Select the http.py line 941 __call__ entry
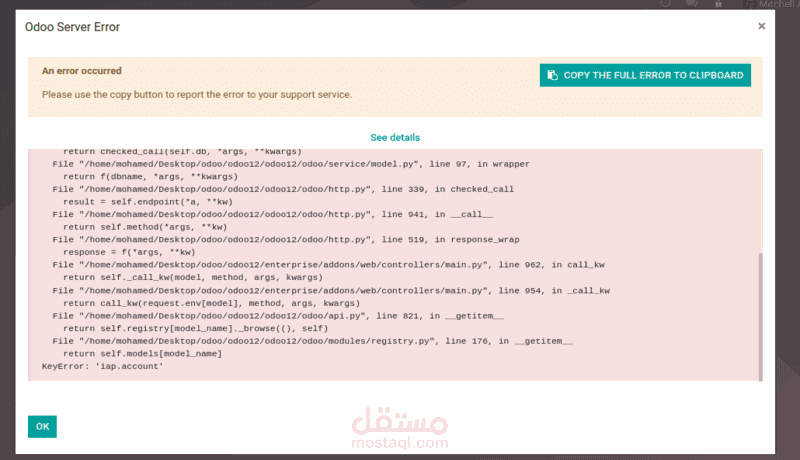 [272, 214]
